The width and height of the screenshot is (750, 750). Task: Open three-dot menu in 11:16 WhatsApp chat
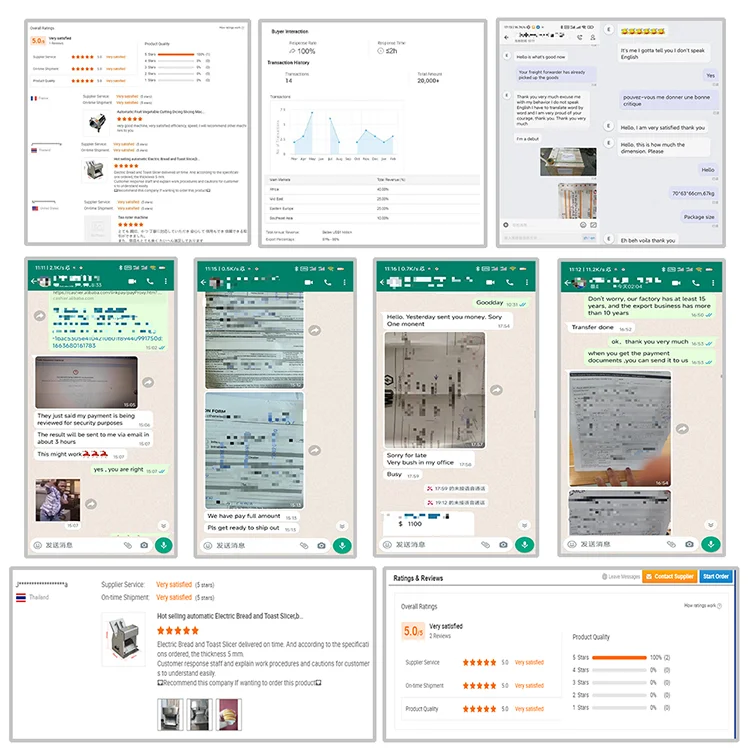[527, 282]
